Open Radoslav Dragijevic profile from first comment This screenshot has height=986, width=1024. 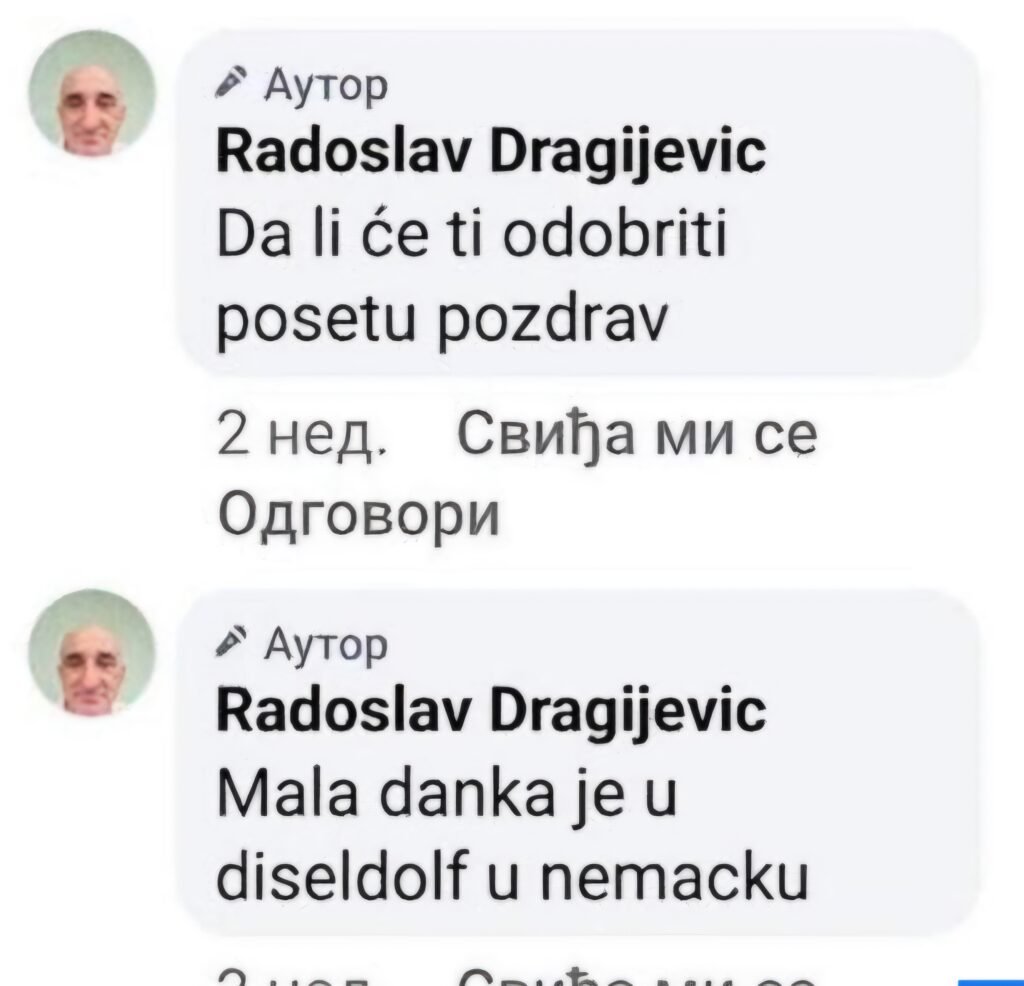tap(491, 154)
